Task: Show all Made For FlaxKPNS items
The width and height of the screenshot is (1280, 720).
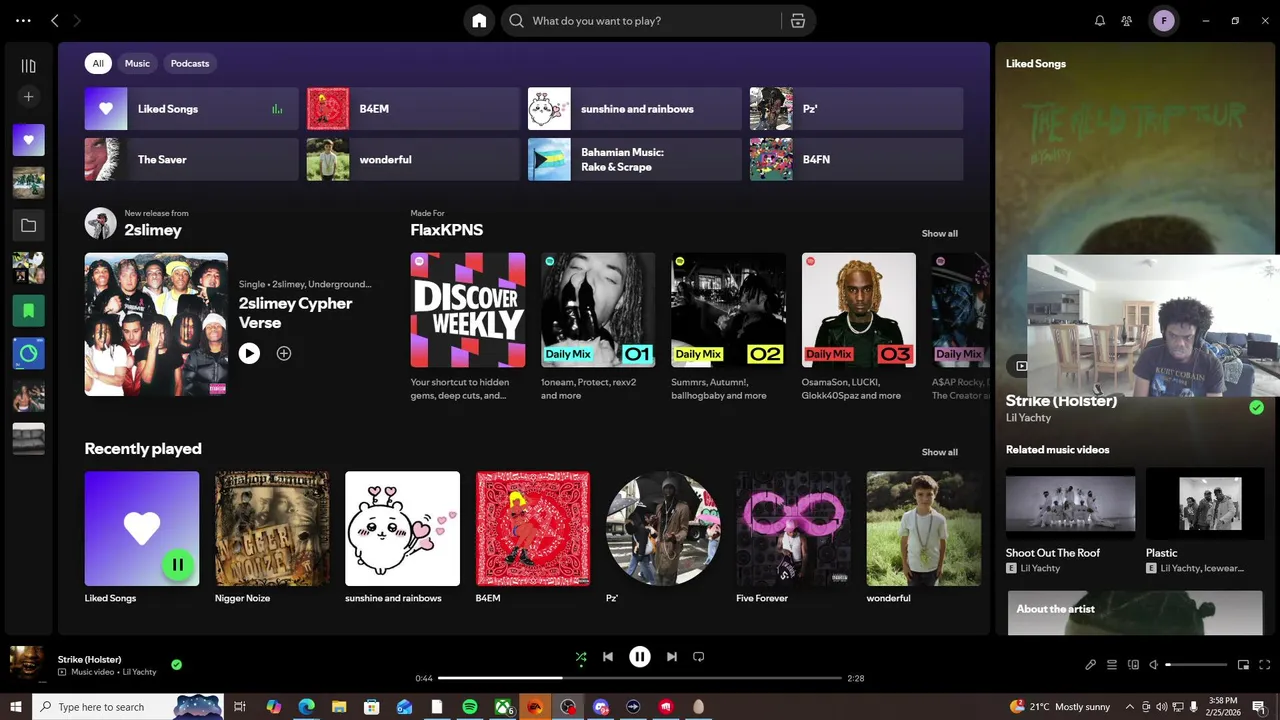Action: [939, 233]
